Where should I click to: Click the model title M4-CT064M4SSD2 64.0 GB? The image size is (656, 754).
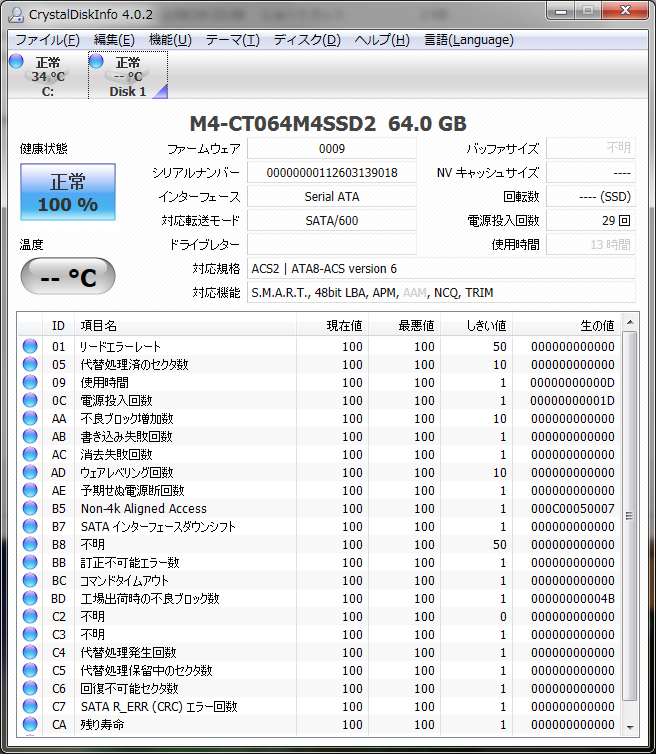click(328, 124)
